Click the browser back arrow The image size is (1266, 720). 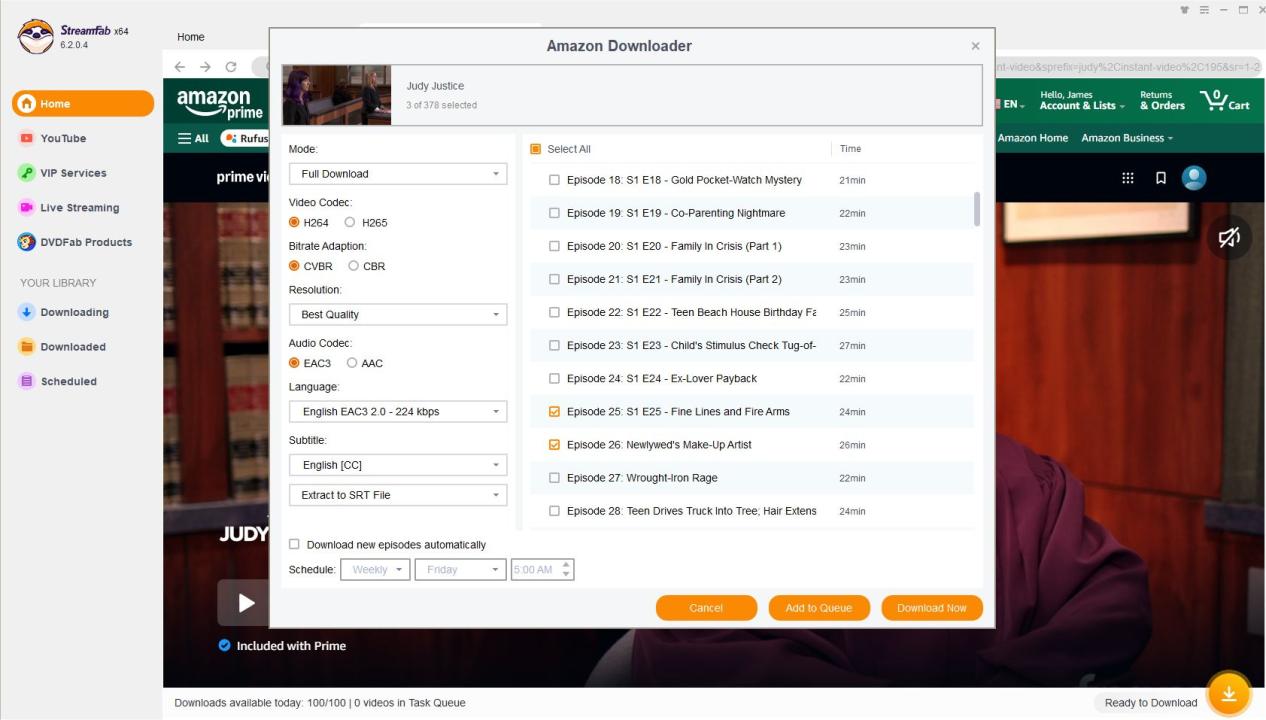tap(180, 67)
